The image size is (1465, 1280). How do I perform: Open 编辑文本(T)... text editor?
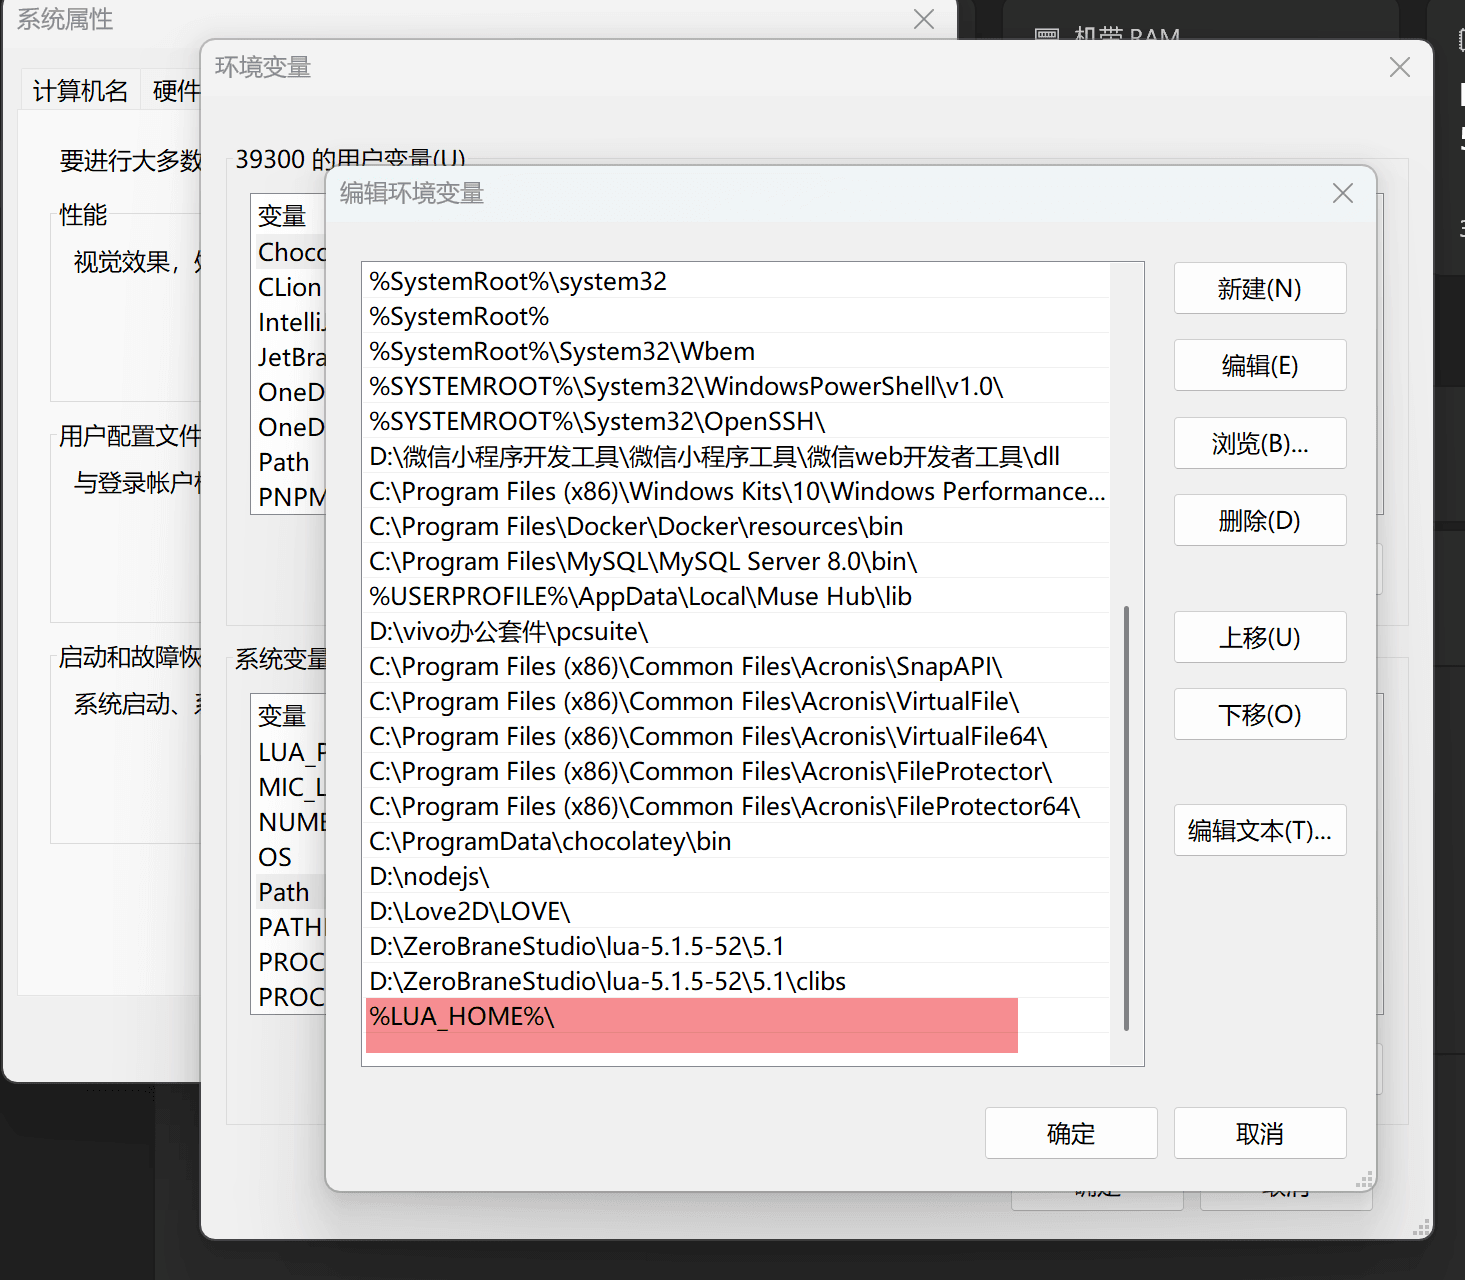pos(1259,831)
